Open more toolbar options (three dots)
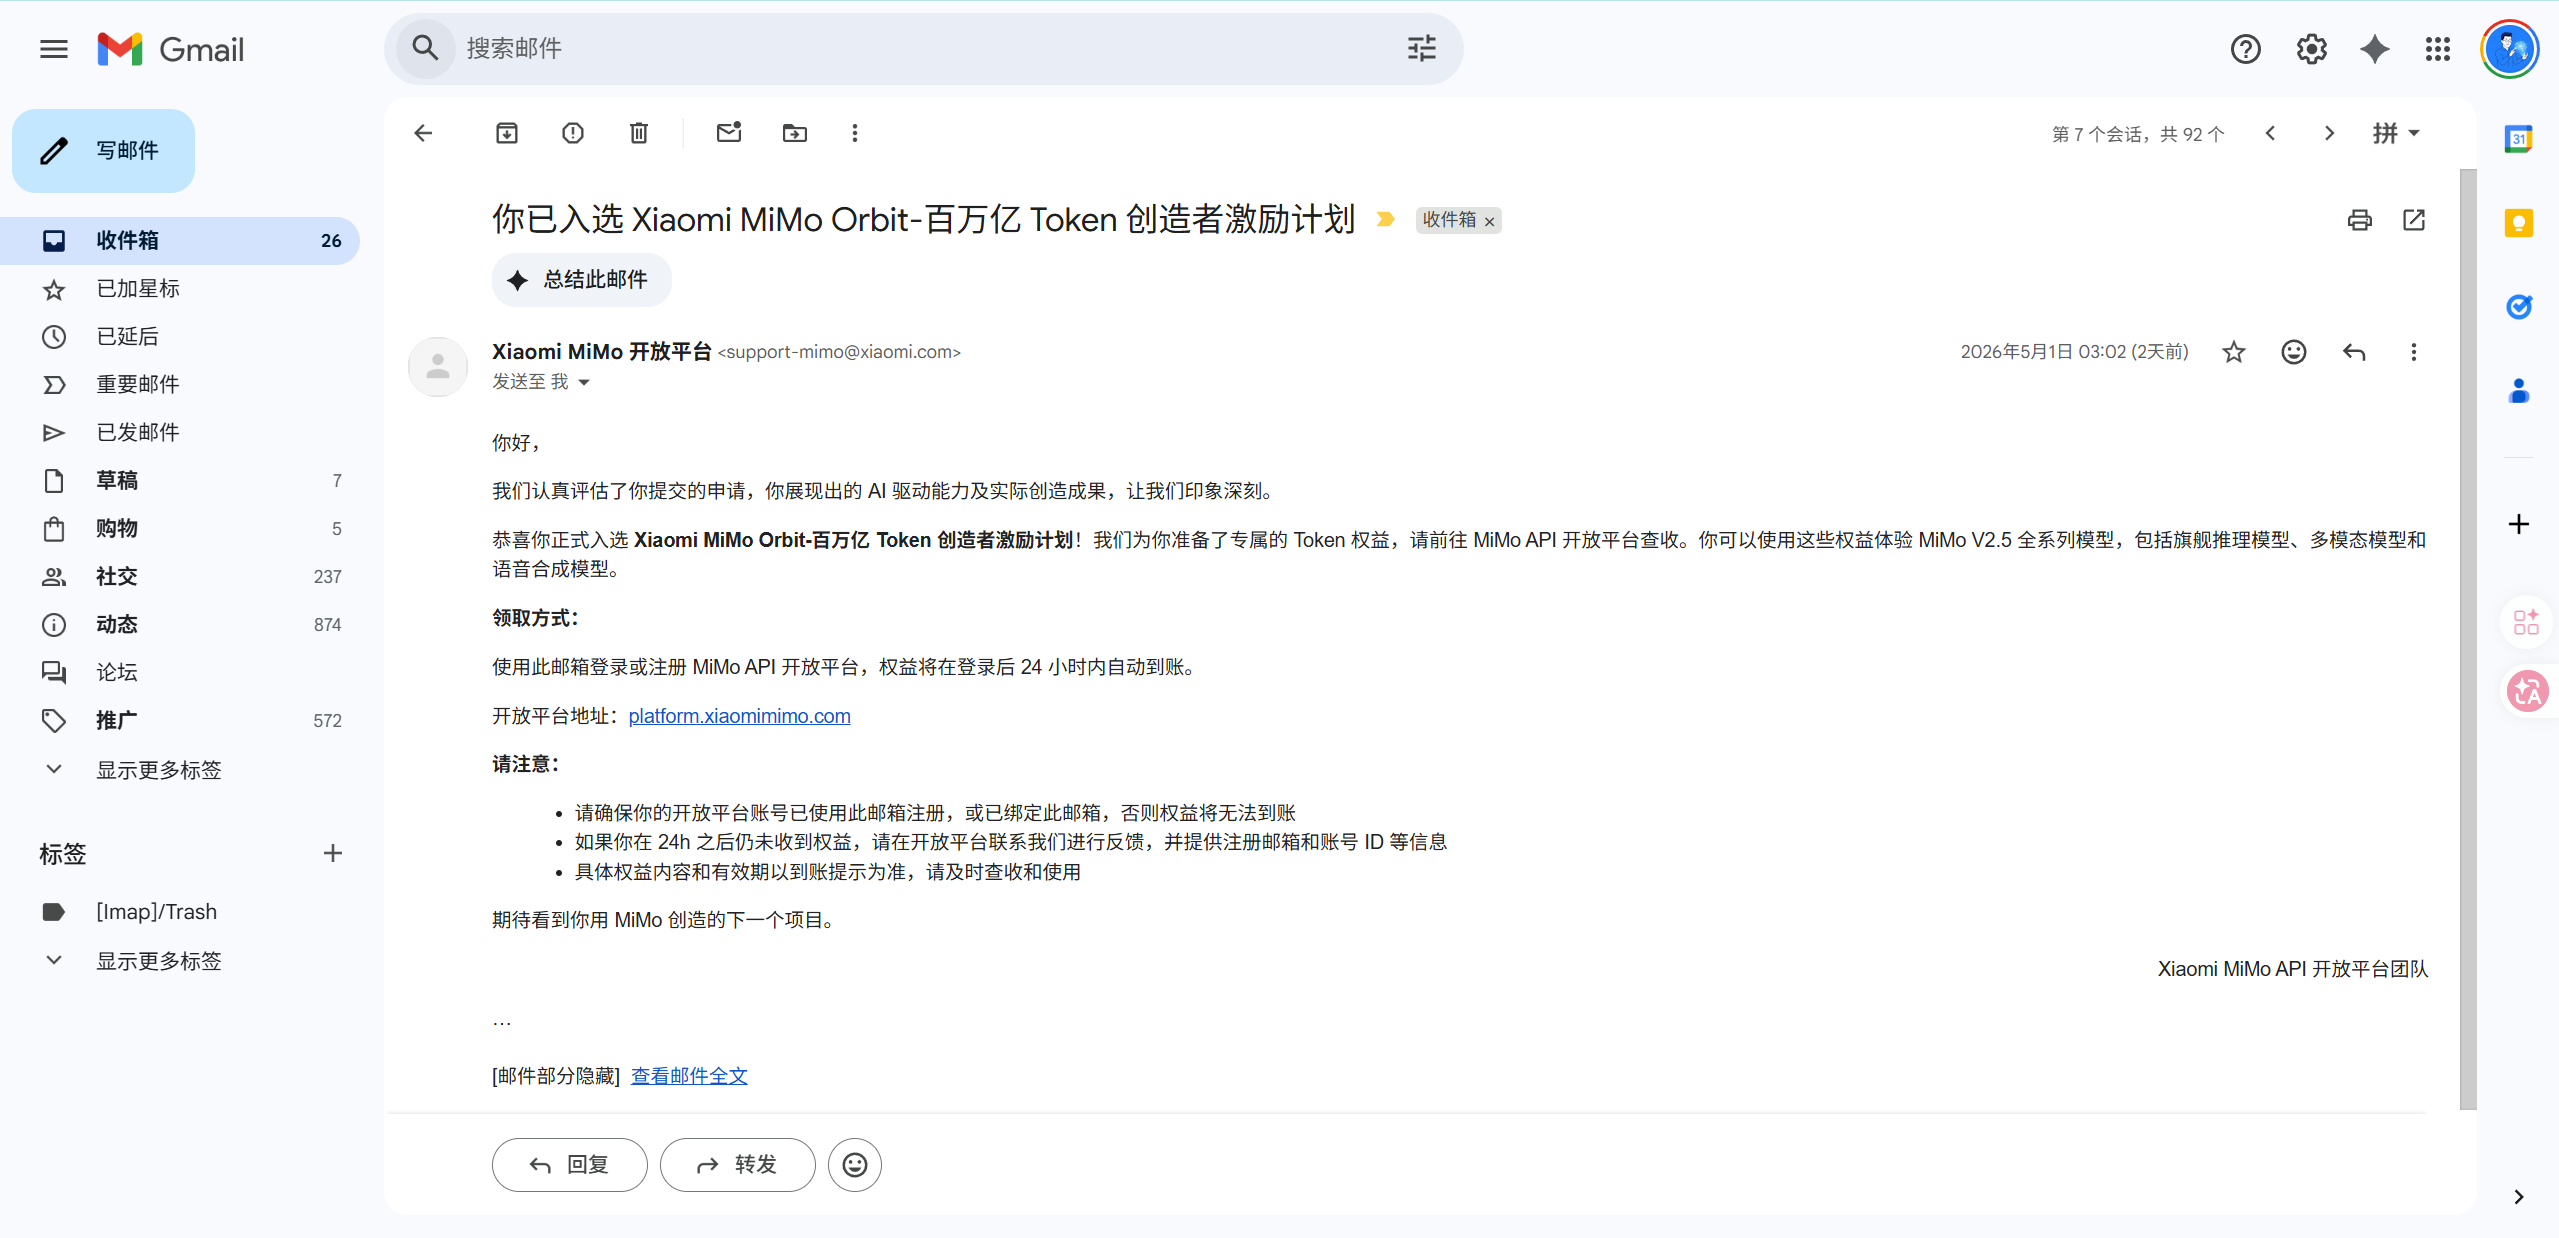2559x1238 pixels. point(855,133)
